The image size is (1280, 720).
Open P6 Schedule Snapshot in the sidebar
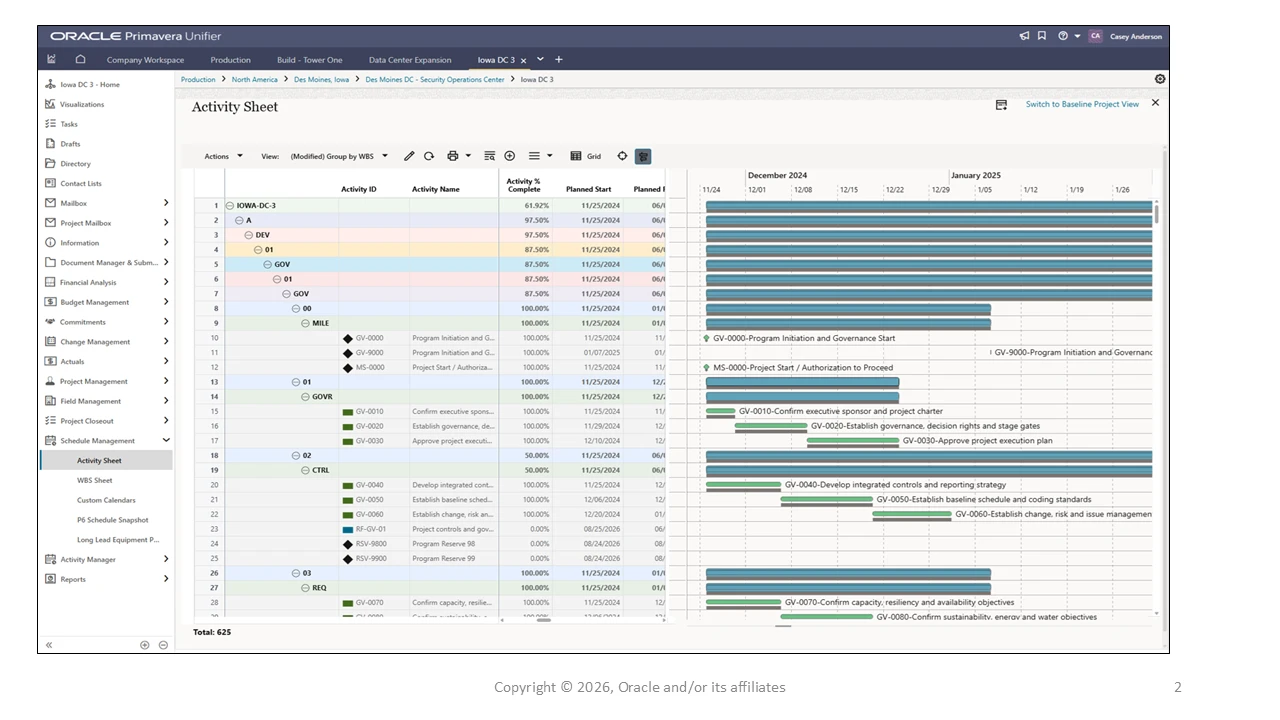(113, 520)
